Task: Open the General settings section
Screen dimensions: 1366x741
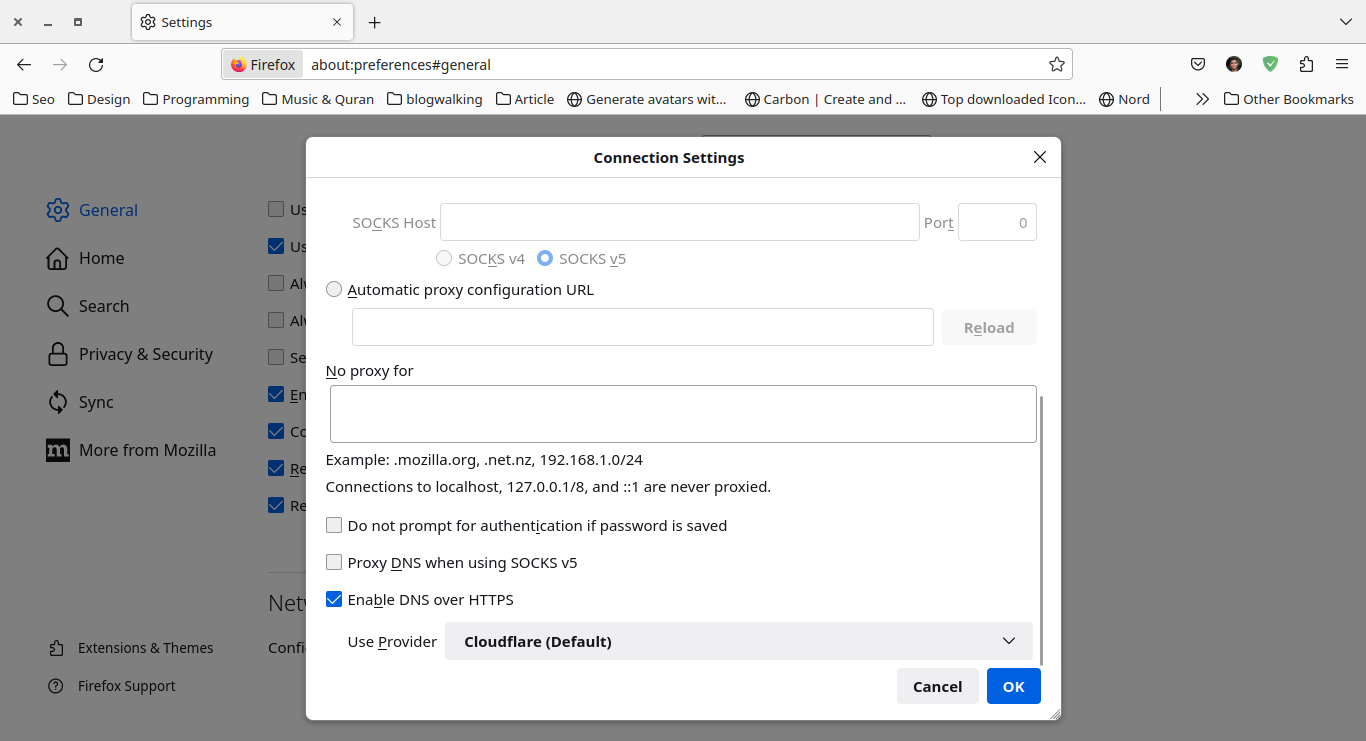Action: pos(107,209)
